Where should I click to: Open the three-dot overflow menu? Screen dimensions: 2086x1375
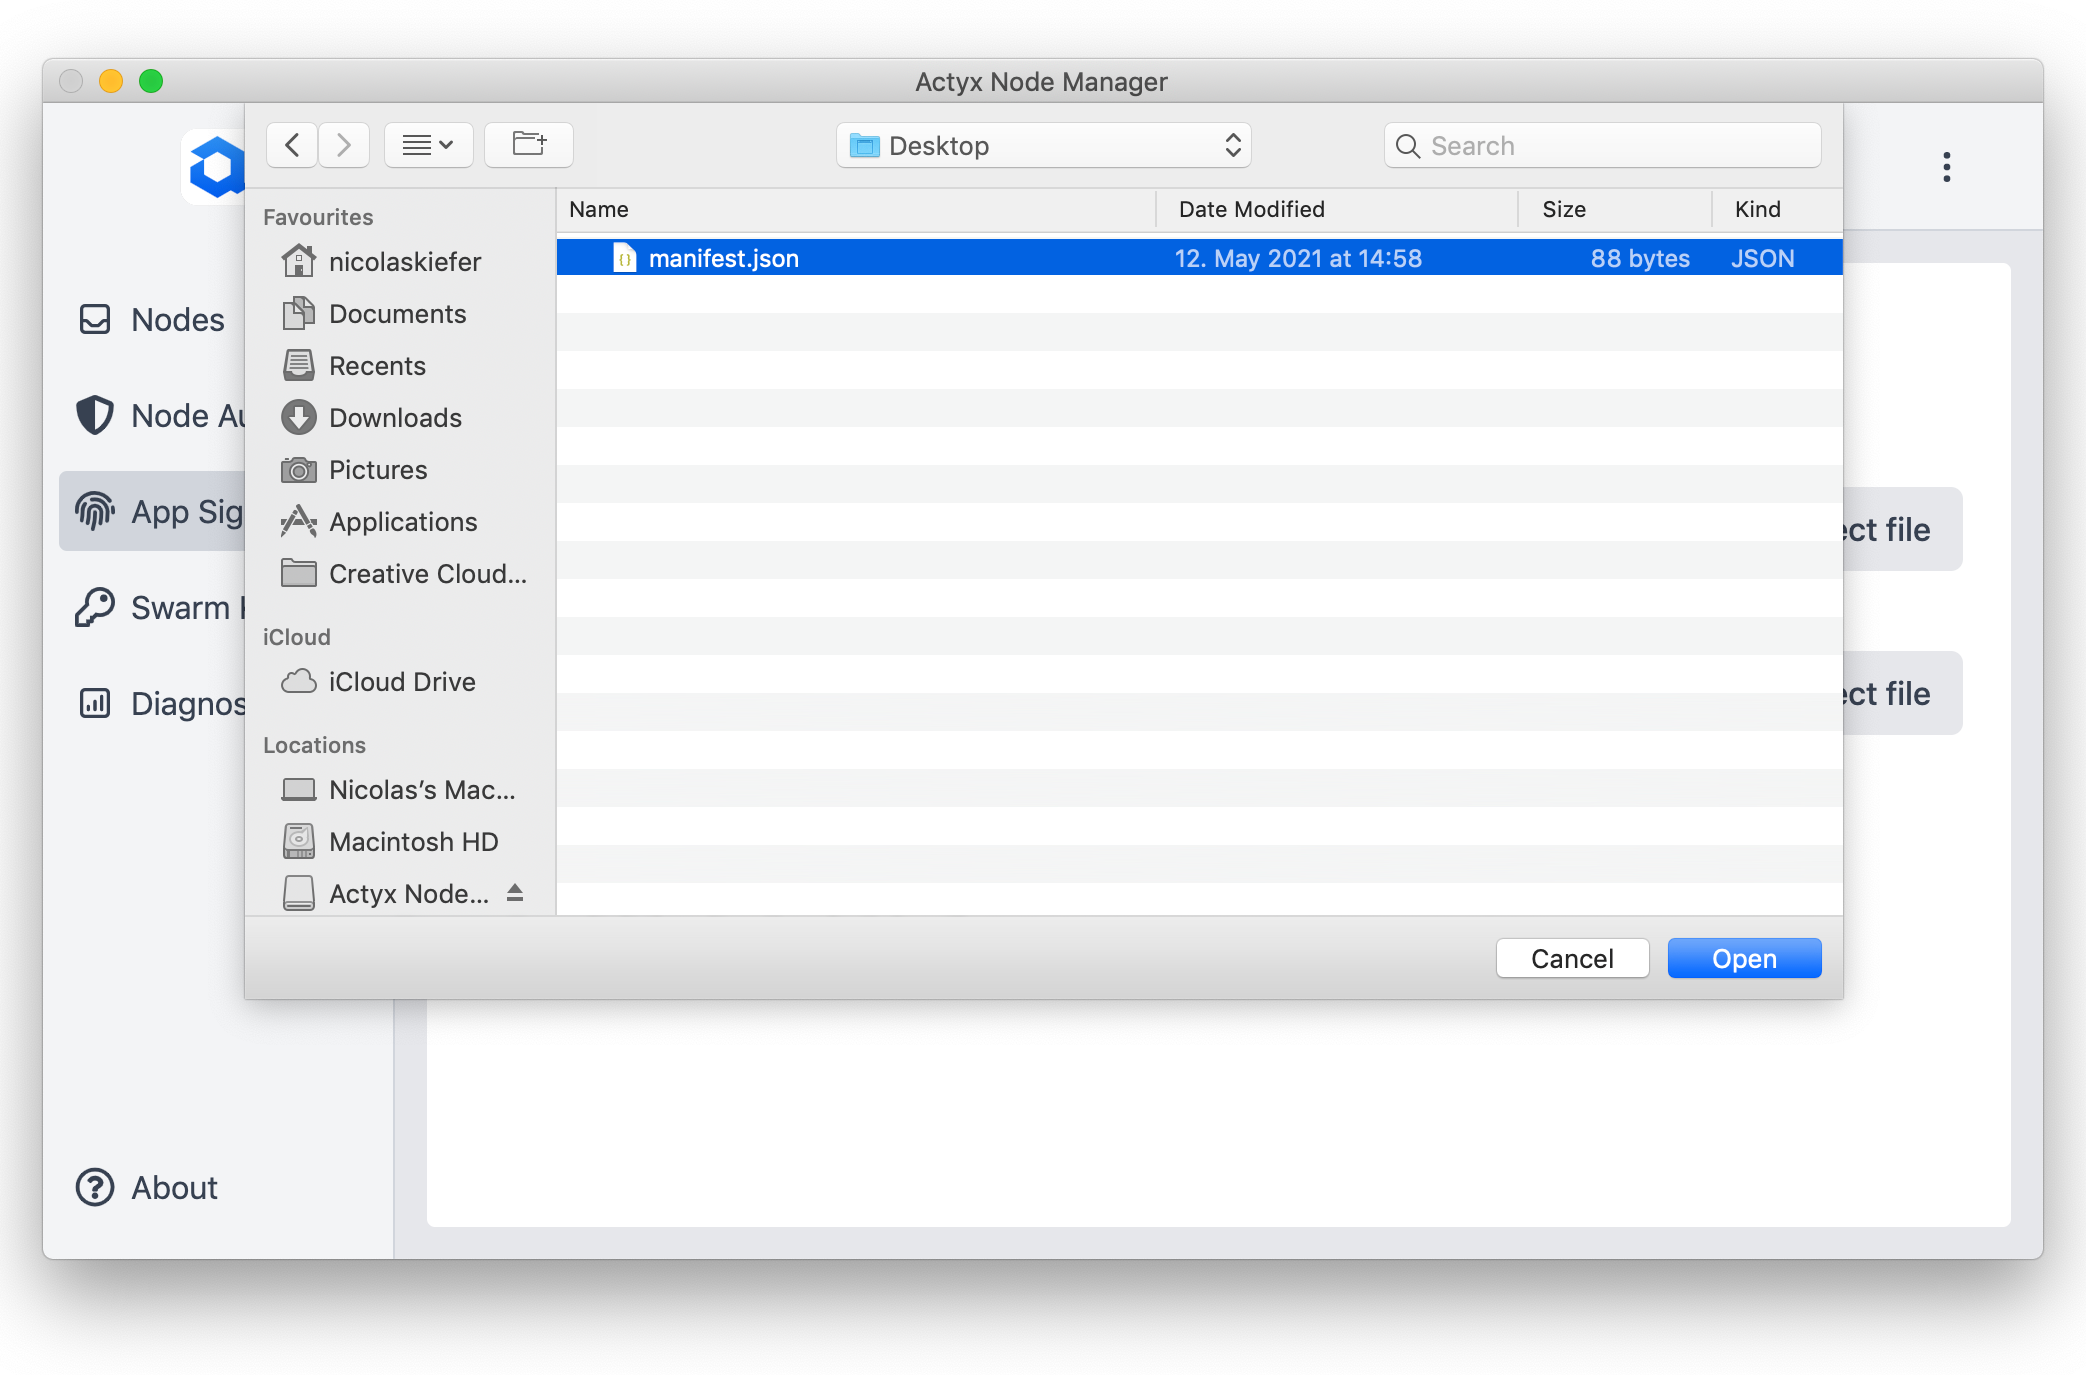pos(1946,167)
